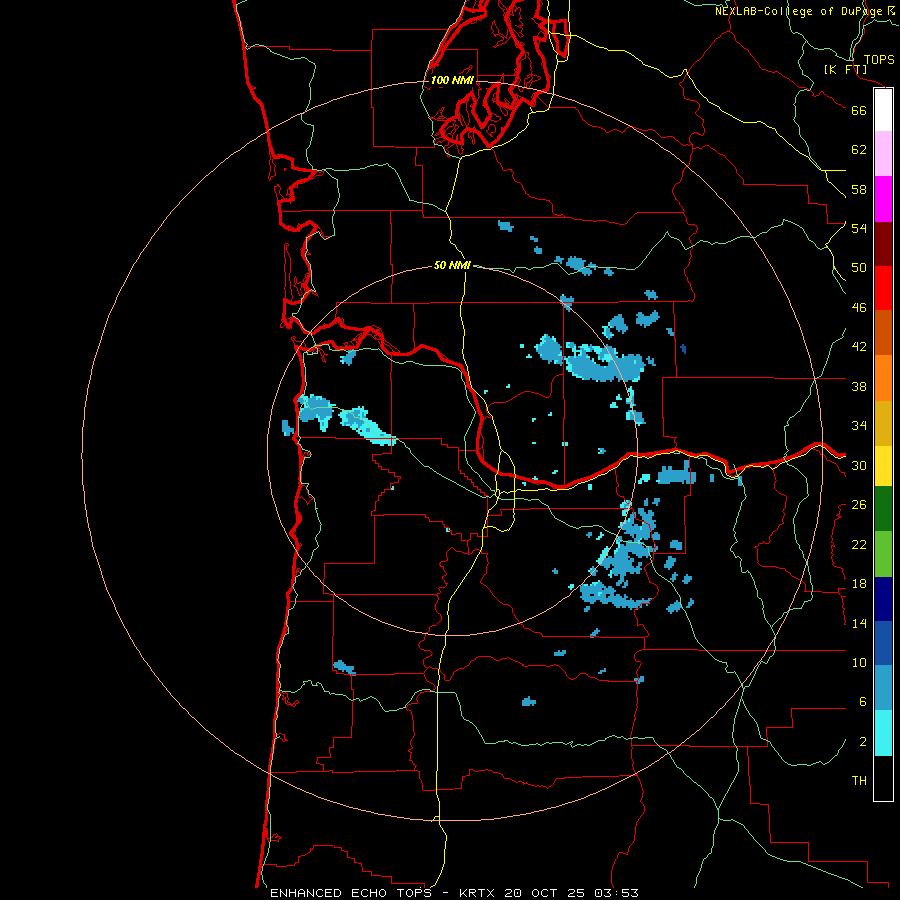Click the light pink legend swatch
900x900 pixels.
(883, 154)
